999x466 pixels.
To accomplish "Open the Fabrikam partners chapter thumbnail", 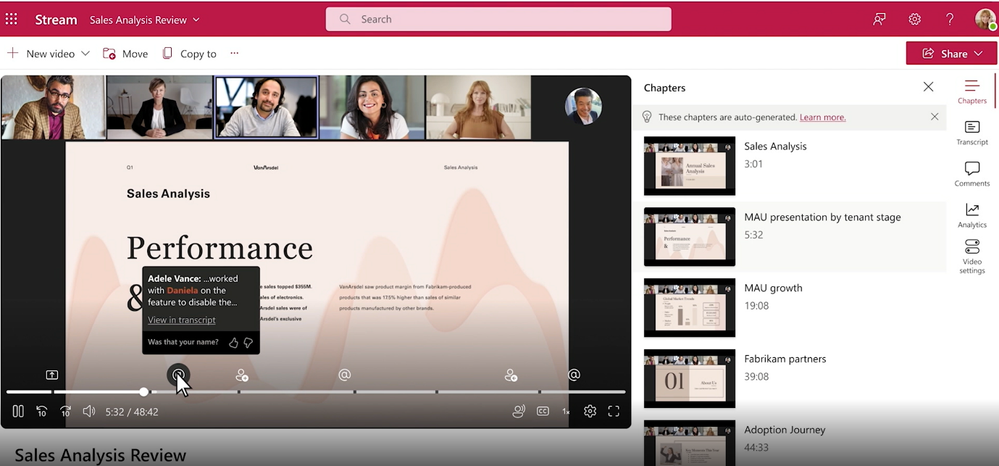I will click(x=689, y=378).
